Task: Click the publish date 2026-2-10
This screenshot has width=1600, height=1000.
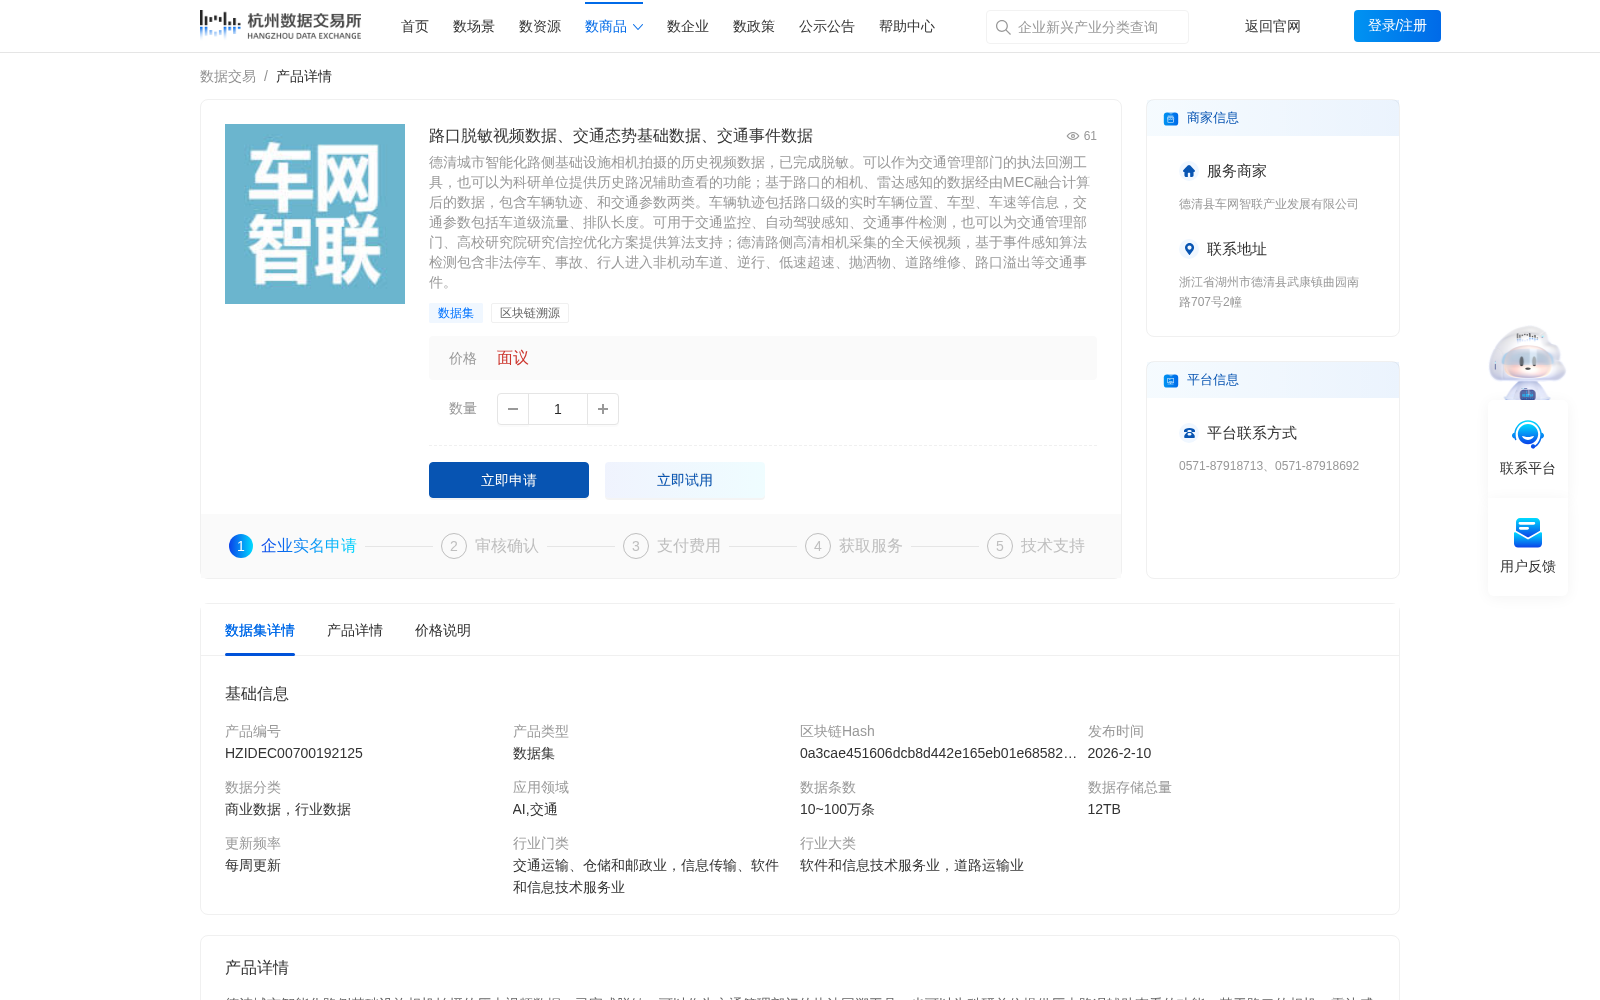Action: click(1119, 753)
